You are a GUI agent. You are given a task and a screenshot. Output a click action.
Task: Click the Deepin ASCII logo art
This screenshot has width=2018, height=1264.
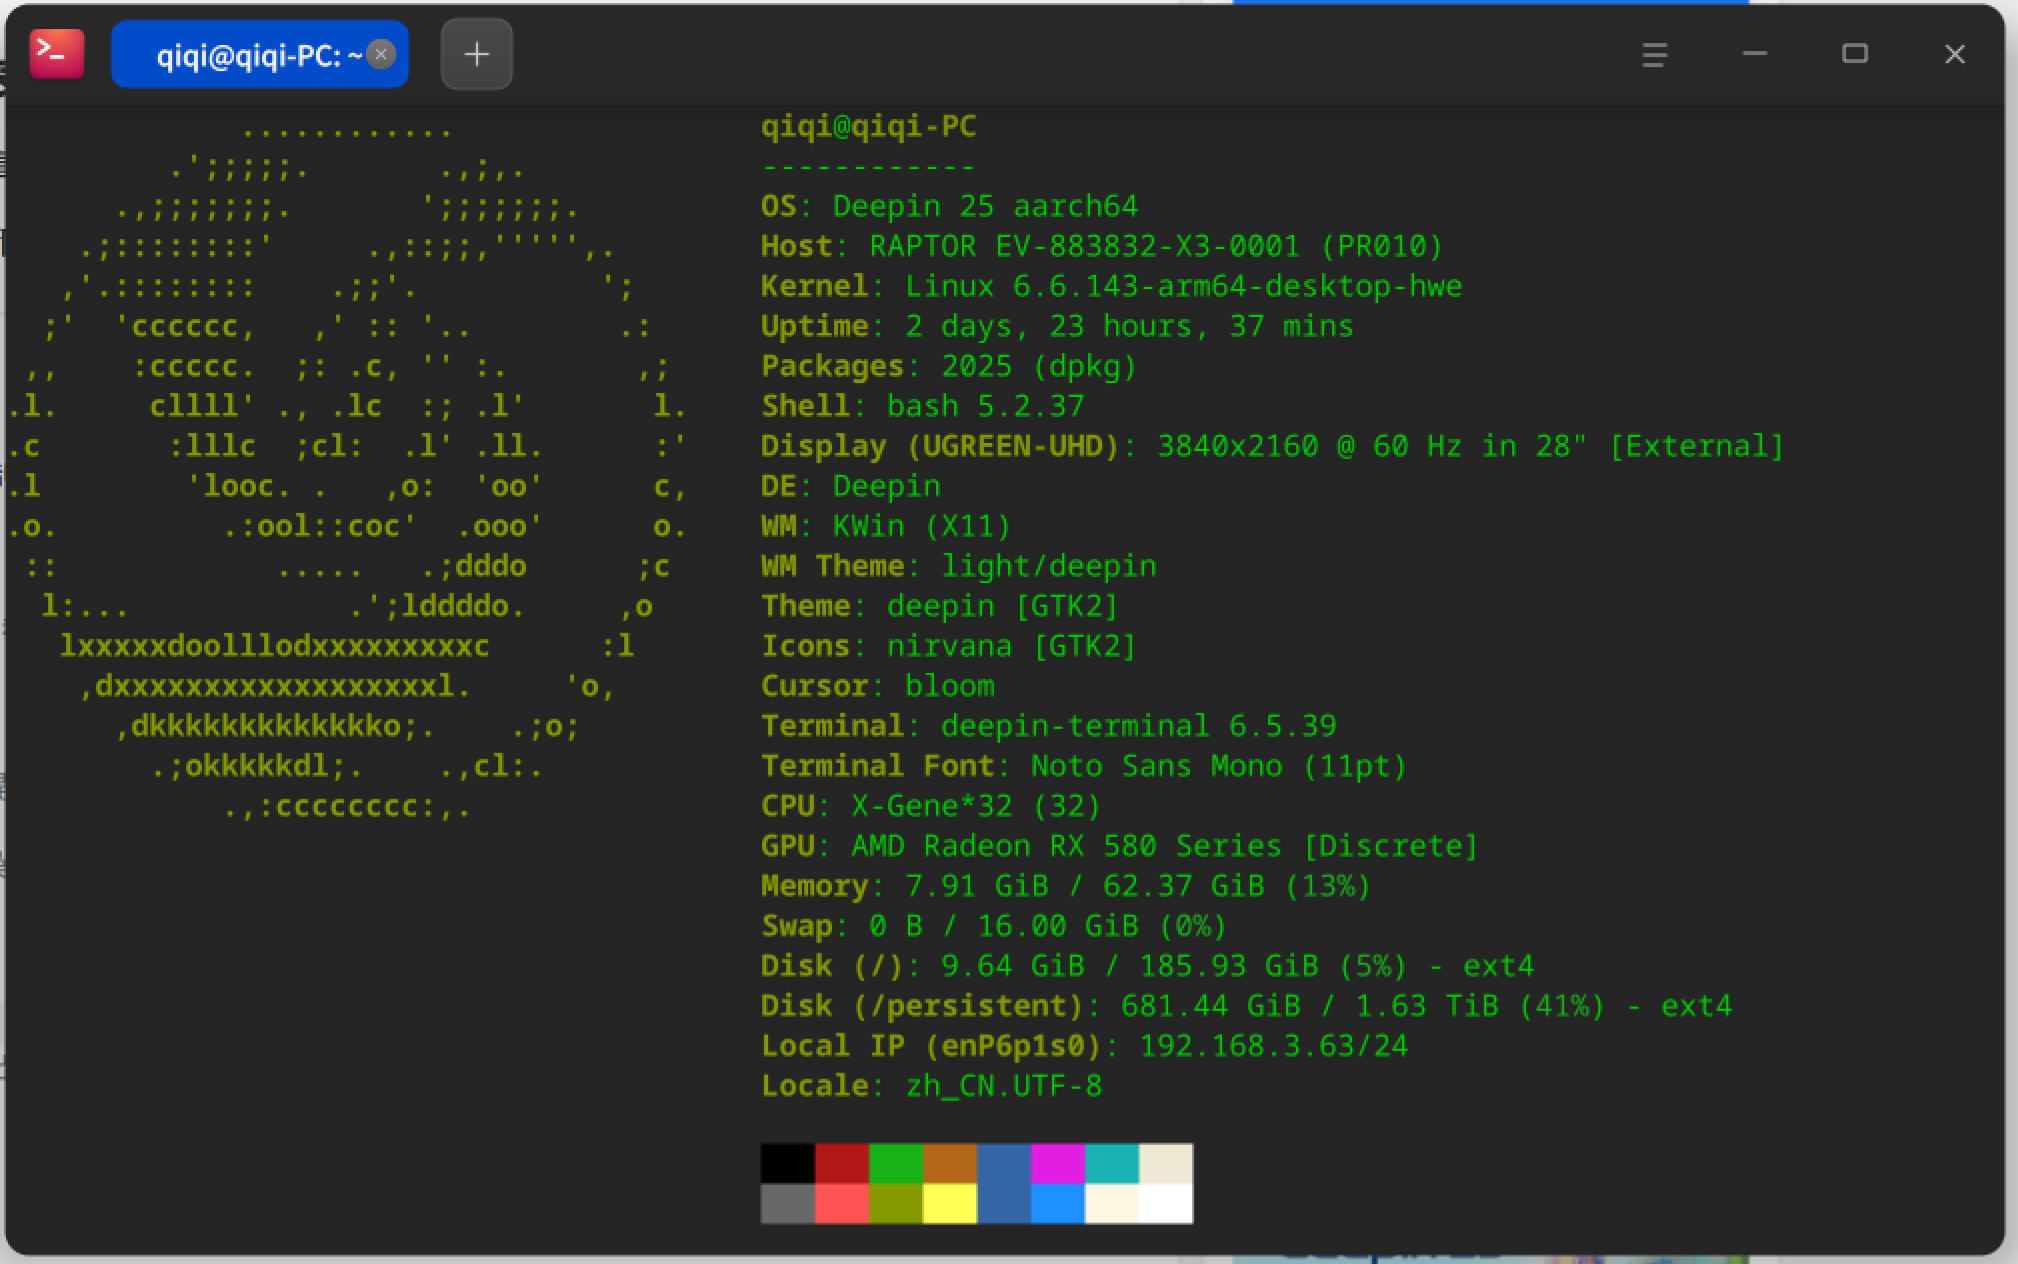(x=347, y=467)
